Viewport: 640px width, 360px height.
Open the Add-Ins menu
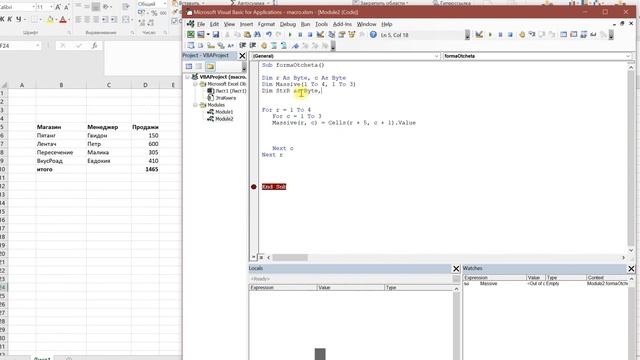342,24
